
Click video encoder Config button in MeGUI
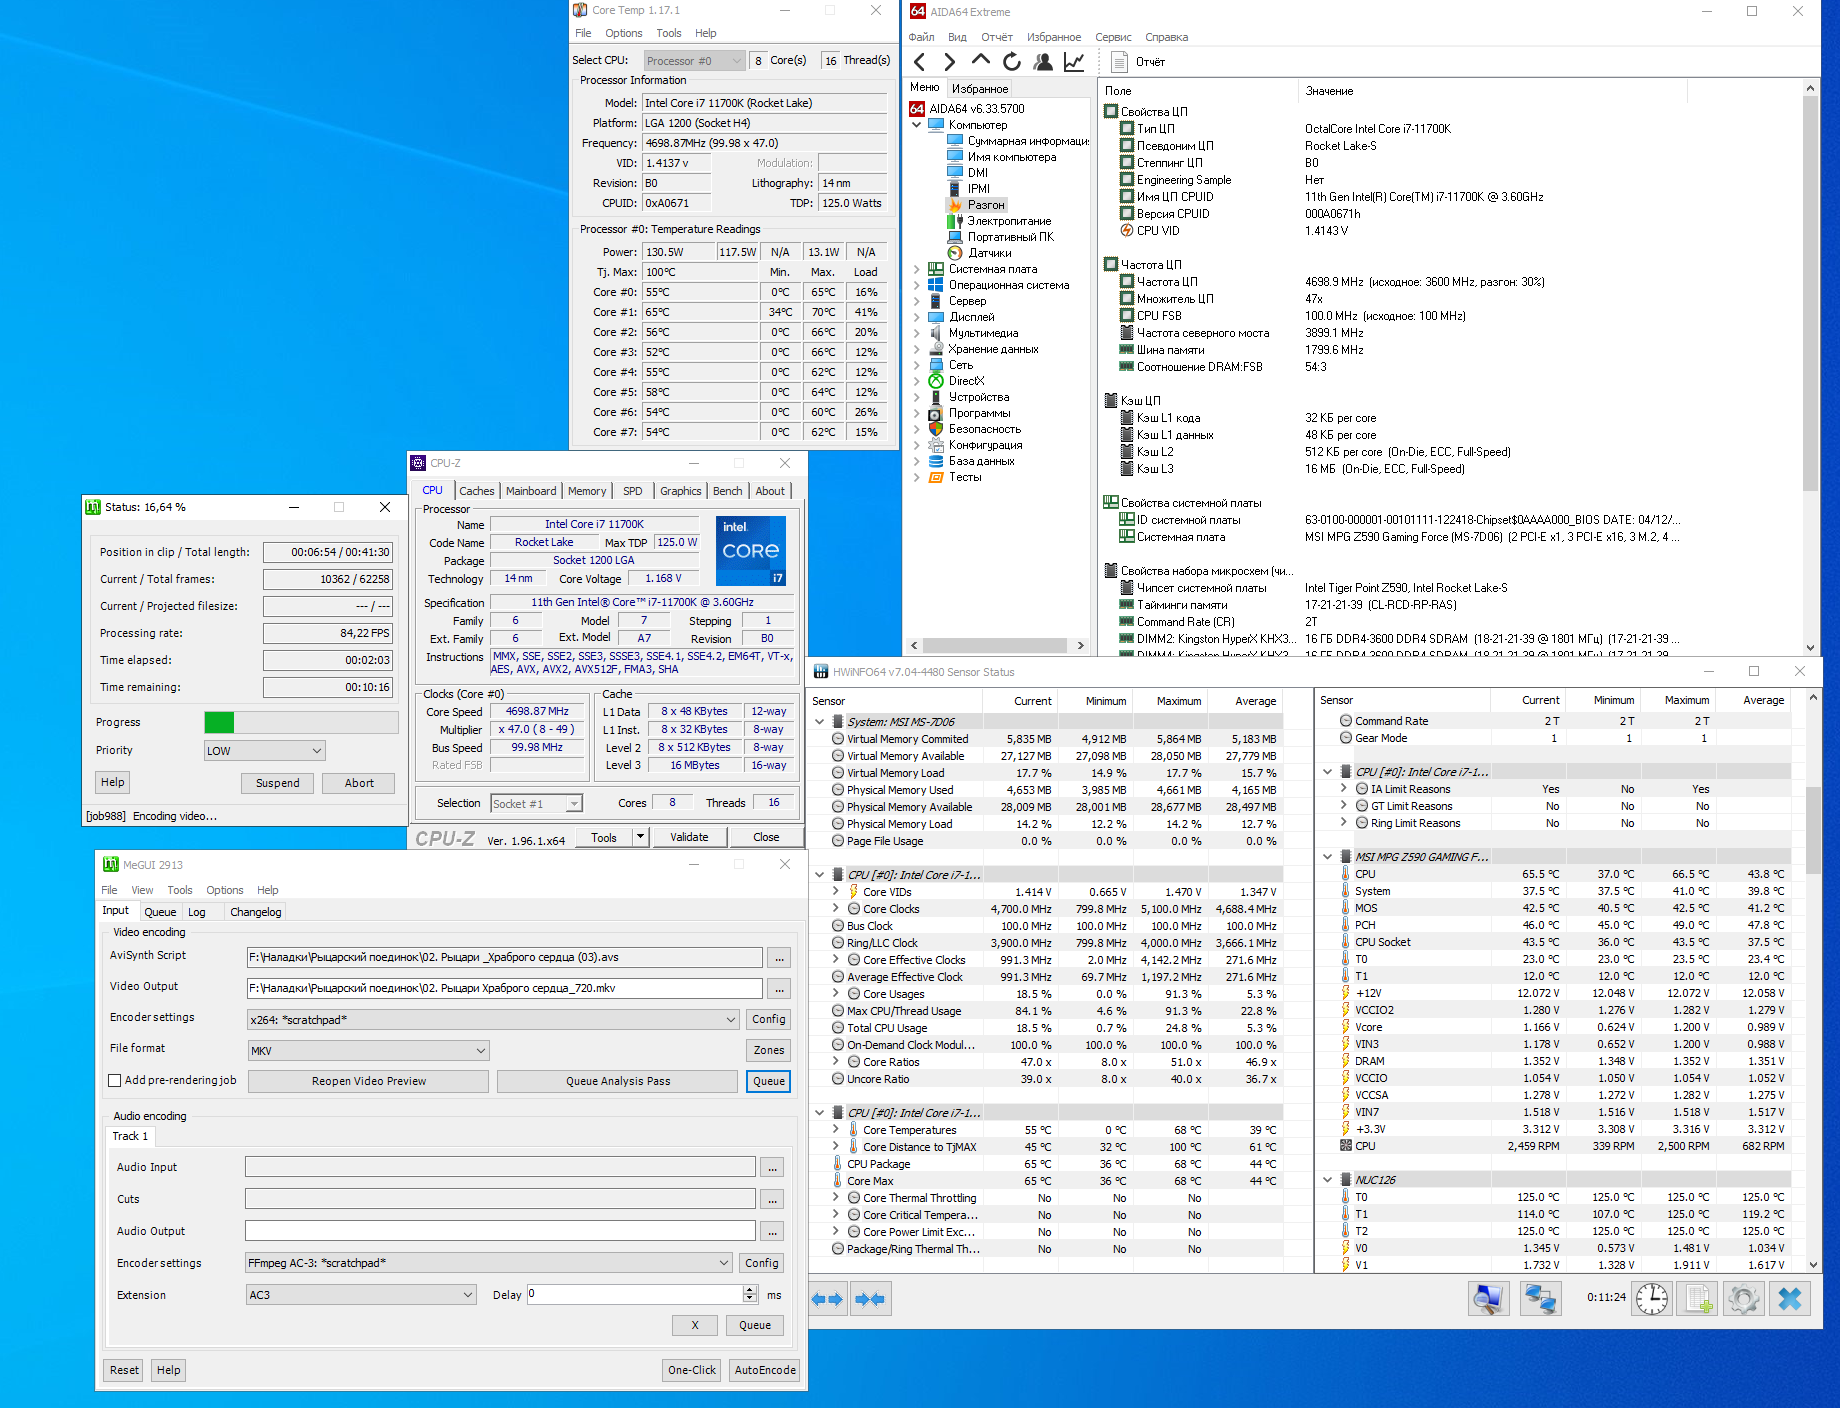[768, 1019]
